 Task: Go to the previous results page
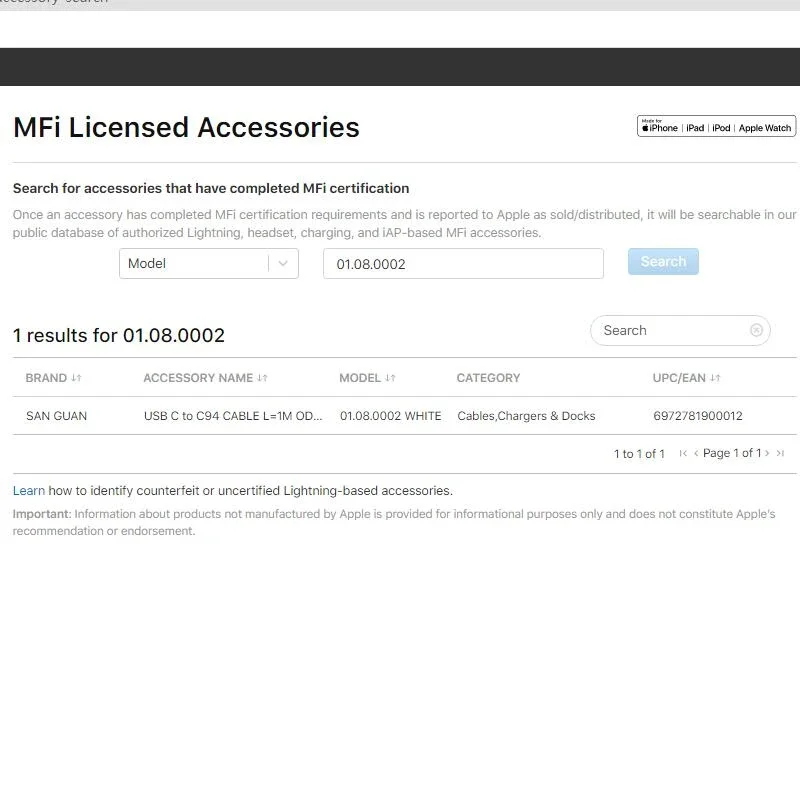[x=696, y=453]
